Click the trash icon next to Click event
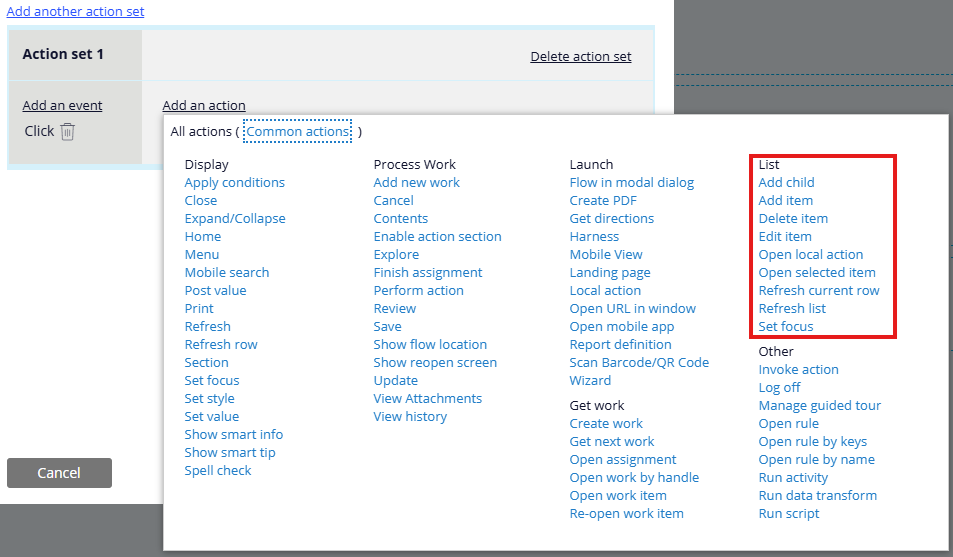 pyautogui.click(x=67, y=131)
